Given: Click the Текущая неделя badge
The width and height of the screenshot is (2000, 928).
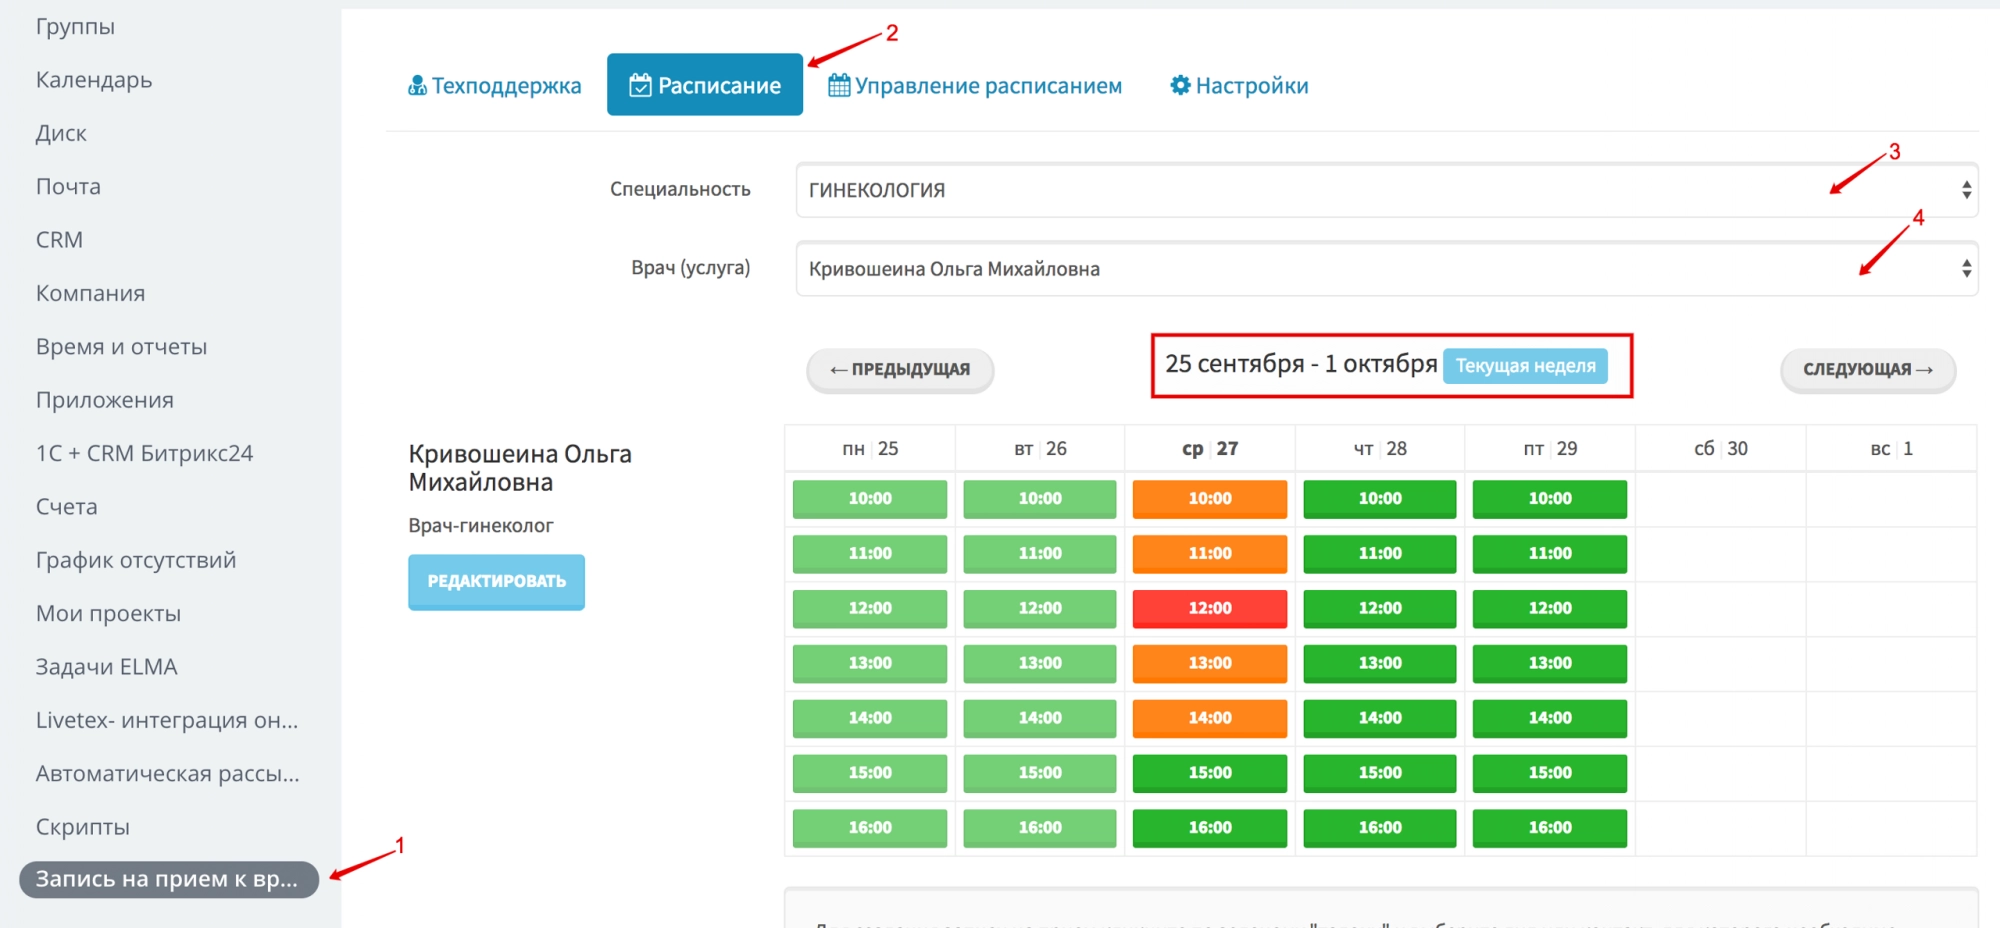Looking at the screenshot, I should tap(1525, 366).
